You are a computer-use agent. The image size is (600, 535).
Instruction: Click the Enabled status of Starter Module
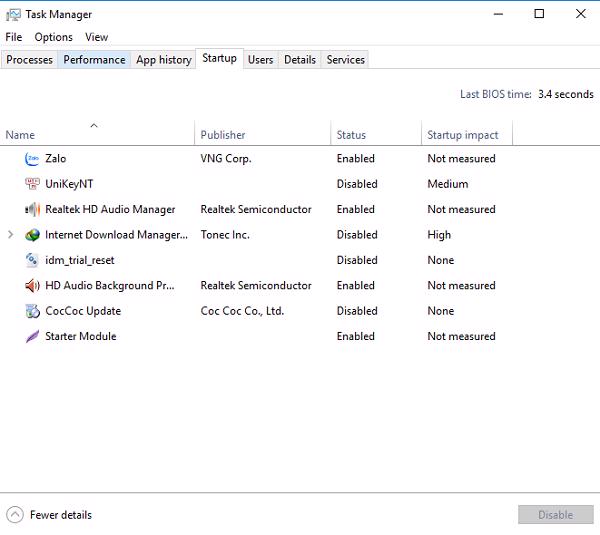[x=355, y=336]
